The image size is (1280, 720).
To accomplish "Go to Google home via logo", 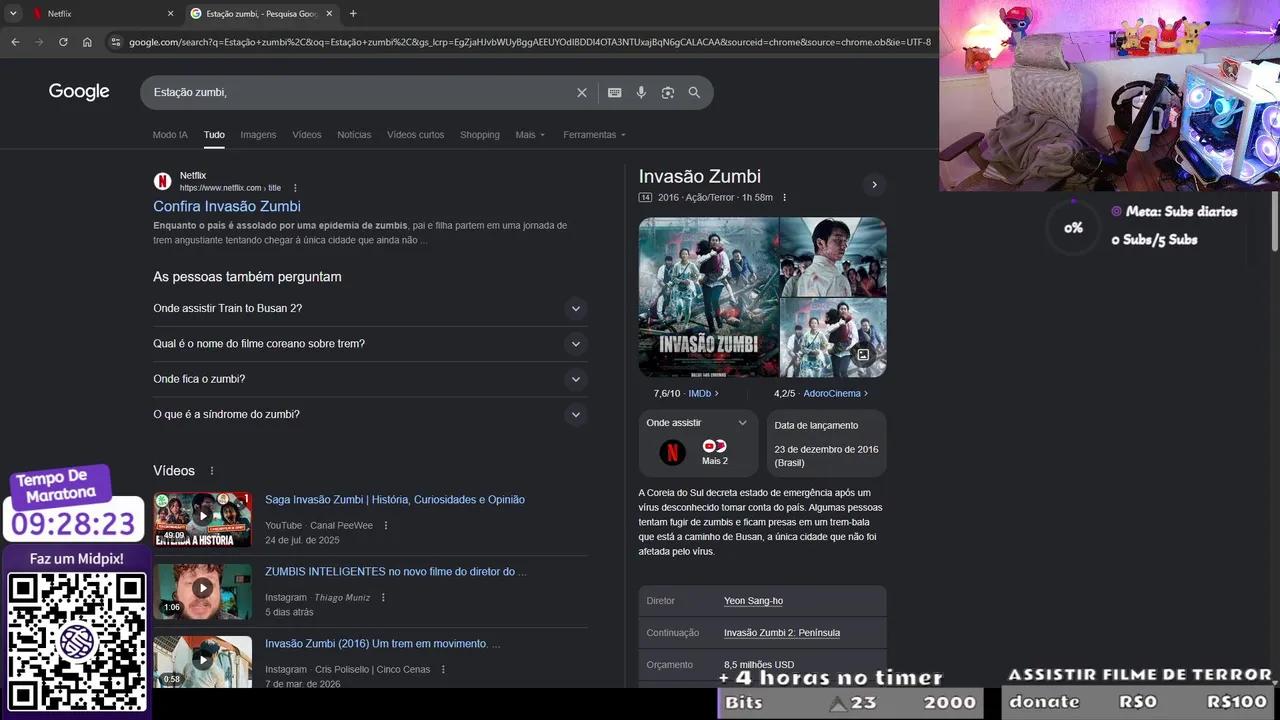I will (79, 92).
